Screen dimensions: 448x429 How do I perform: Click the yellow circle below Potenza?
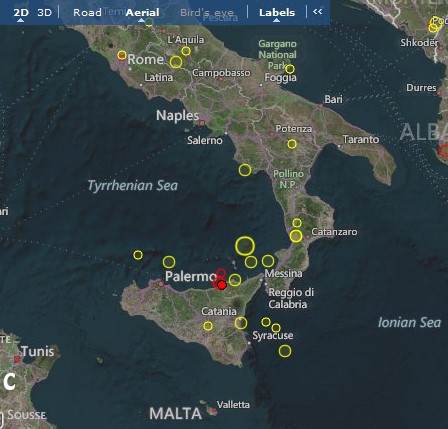292,144
